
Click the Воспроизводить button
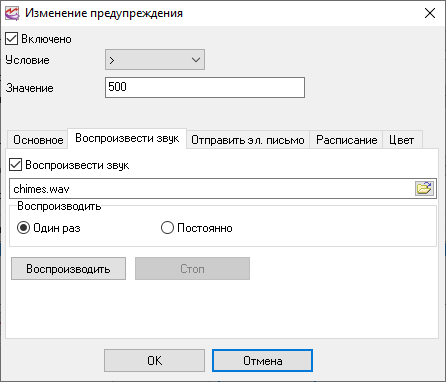[68, 268]
